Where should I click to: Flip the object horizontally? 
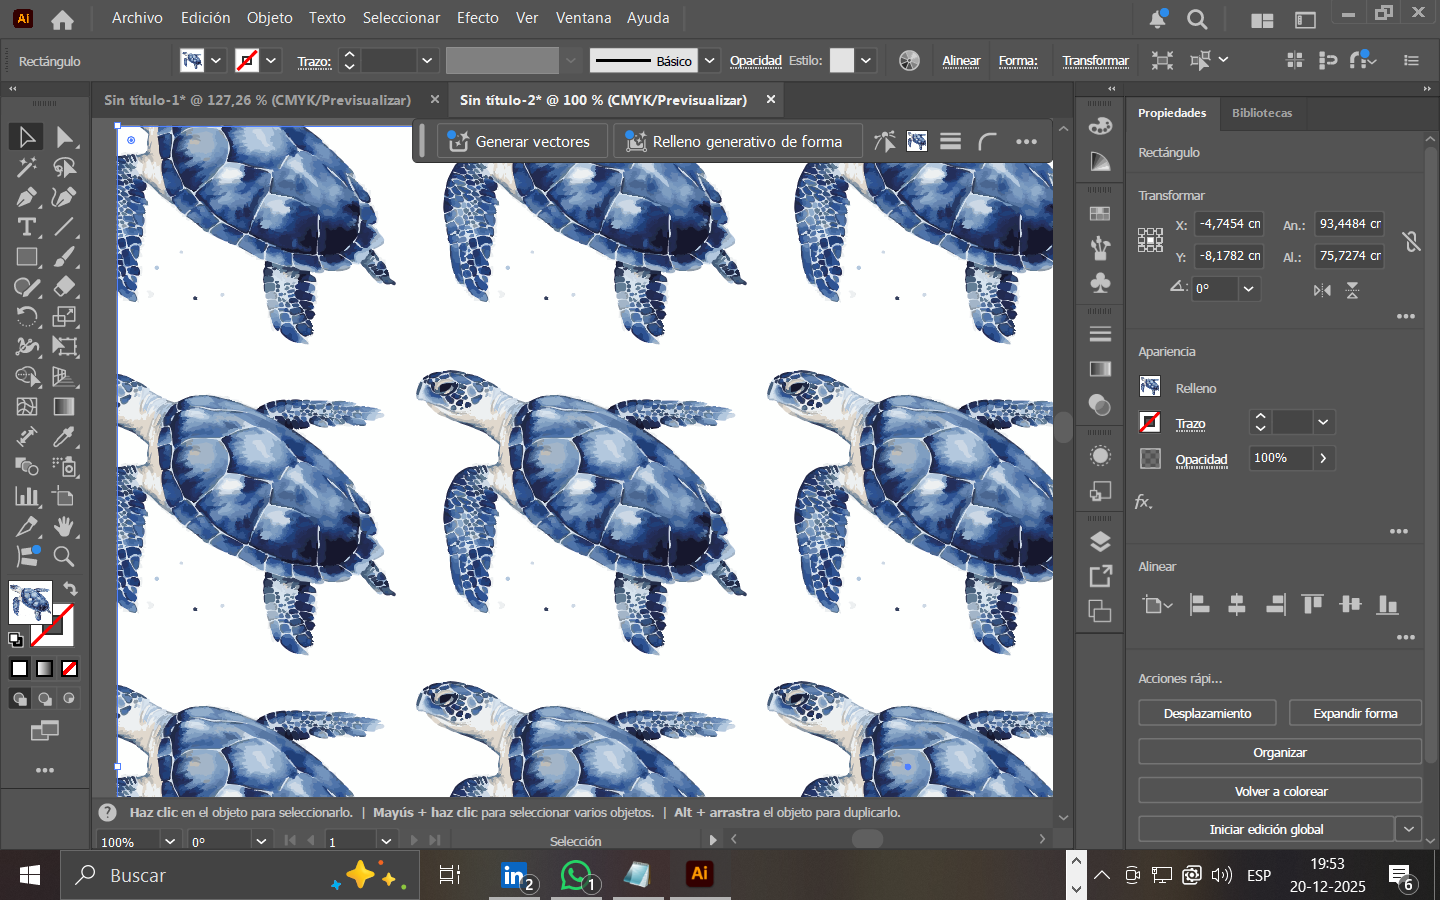coord(1322,290)
